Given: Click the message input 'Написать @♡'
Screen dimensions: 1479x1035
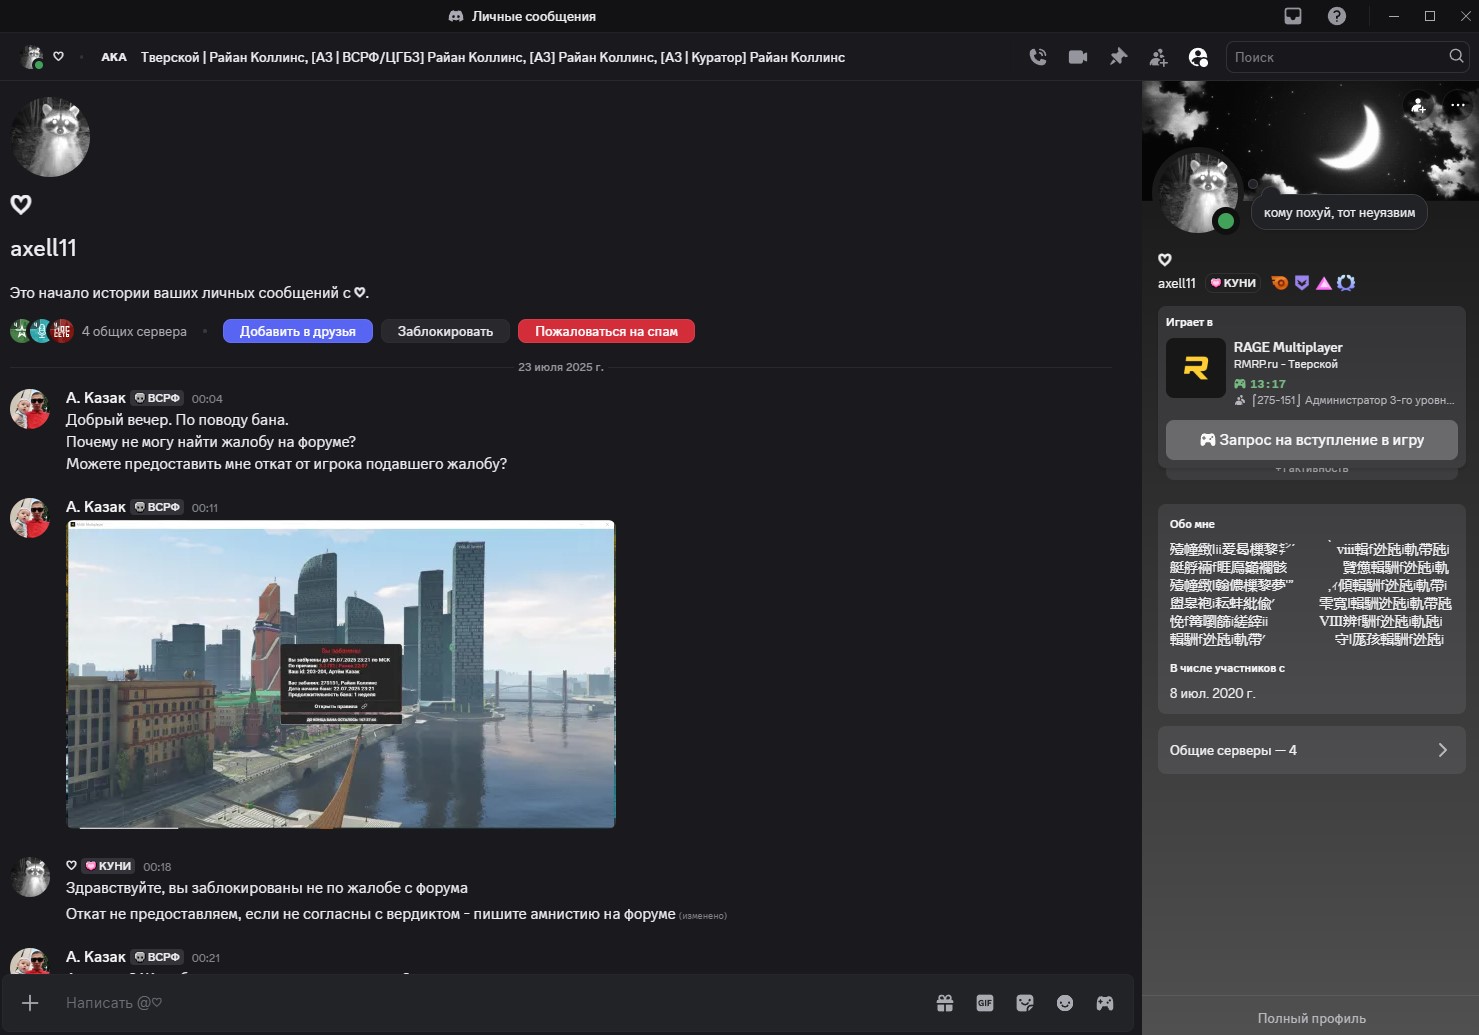Looking at the screenshot, I should tap(490, 1003).
